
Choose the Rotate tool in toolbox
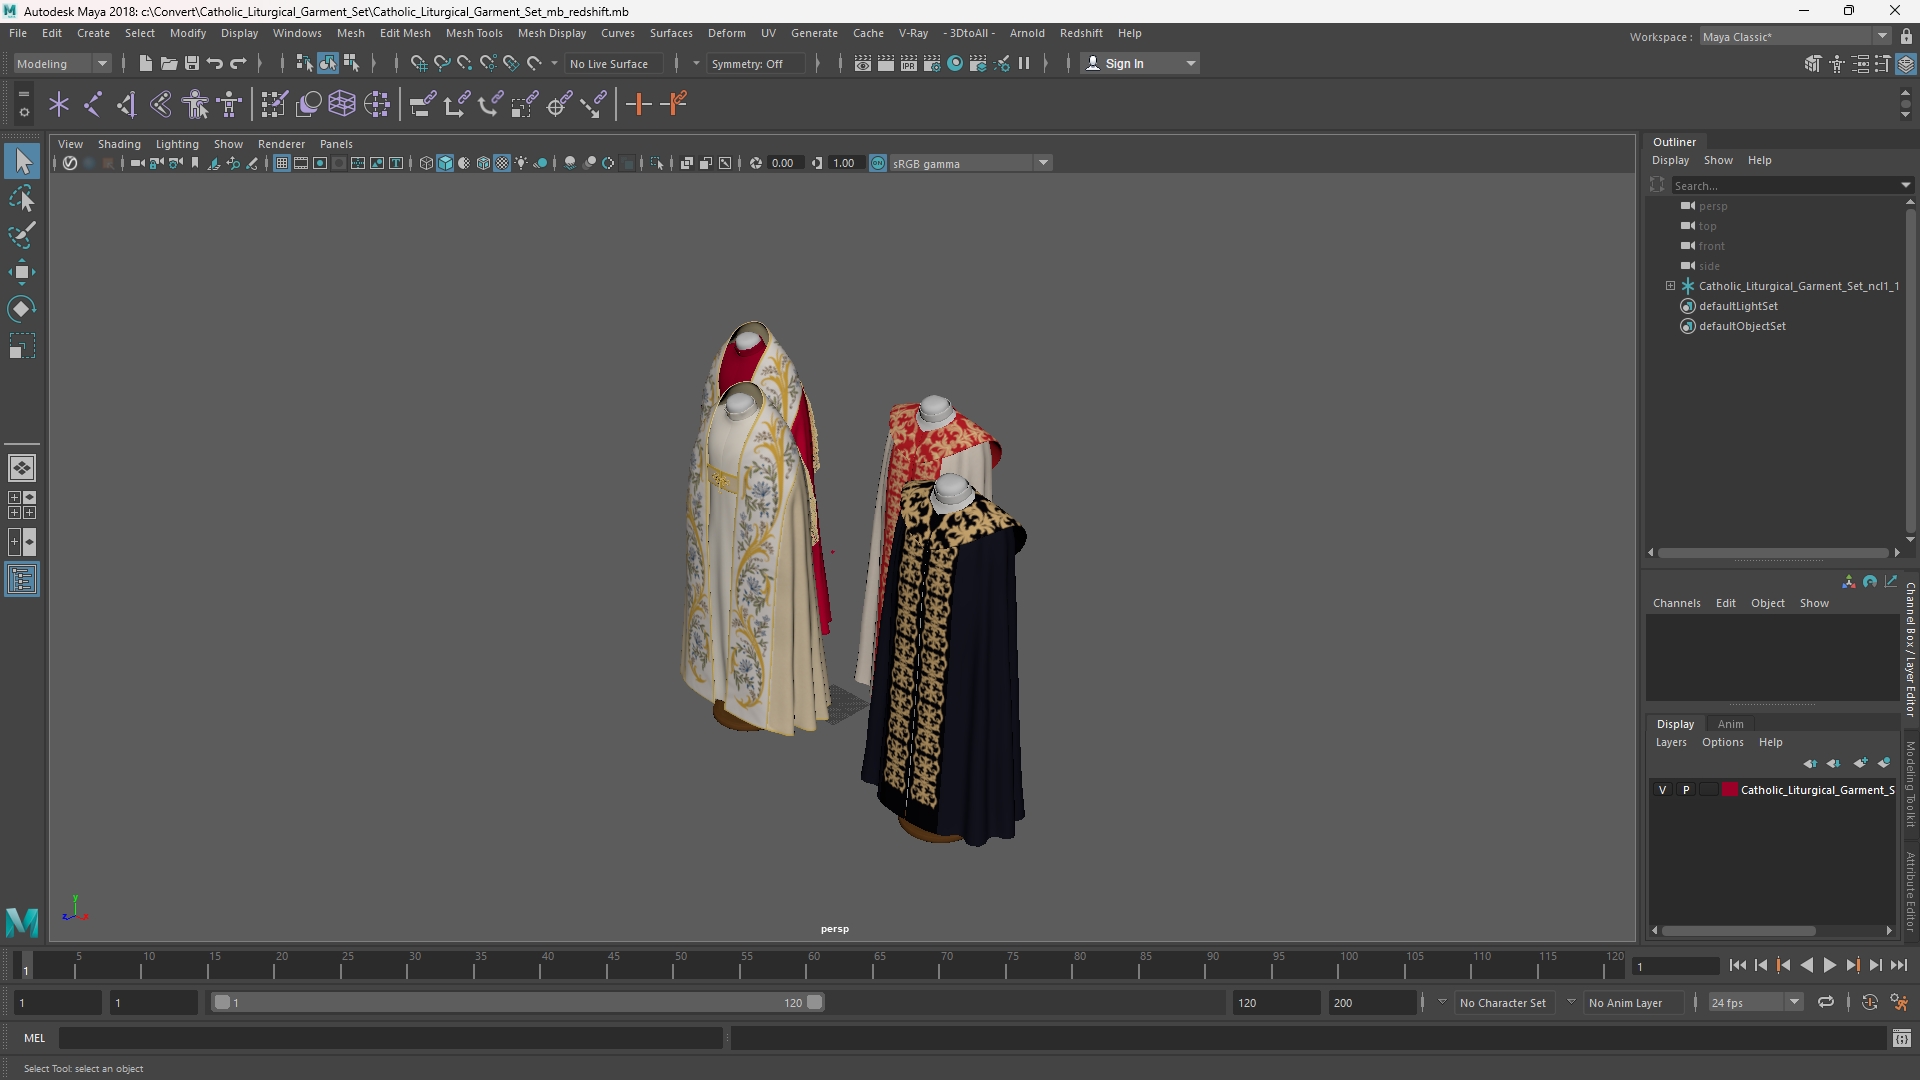[x=22, y=309]
